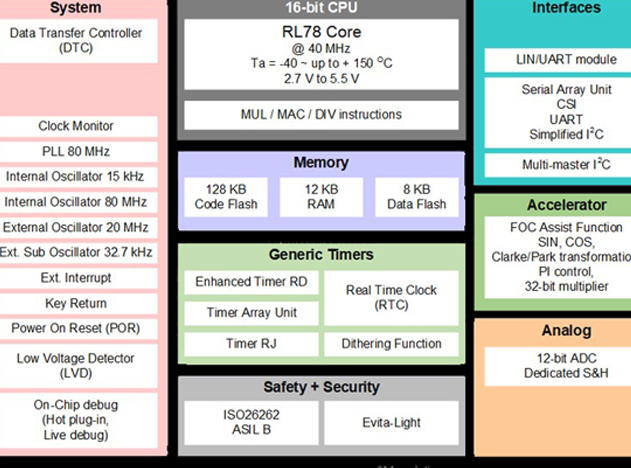Select Internal Oscillator 15 kHz block
Screen dimensions: 631x468
click(78, 177)
